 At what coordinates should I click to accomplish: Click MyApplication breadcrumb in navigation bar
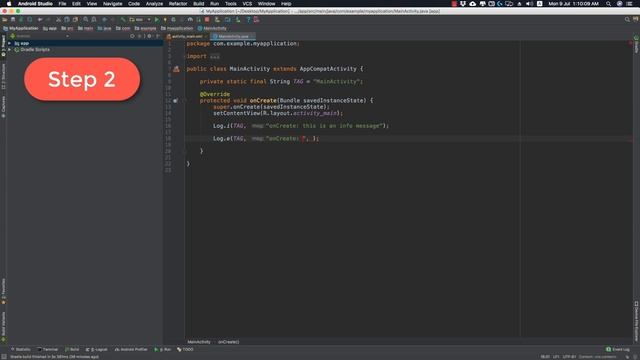tap(20, 29)
